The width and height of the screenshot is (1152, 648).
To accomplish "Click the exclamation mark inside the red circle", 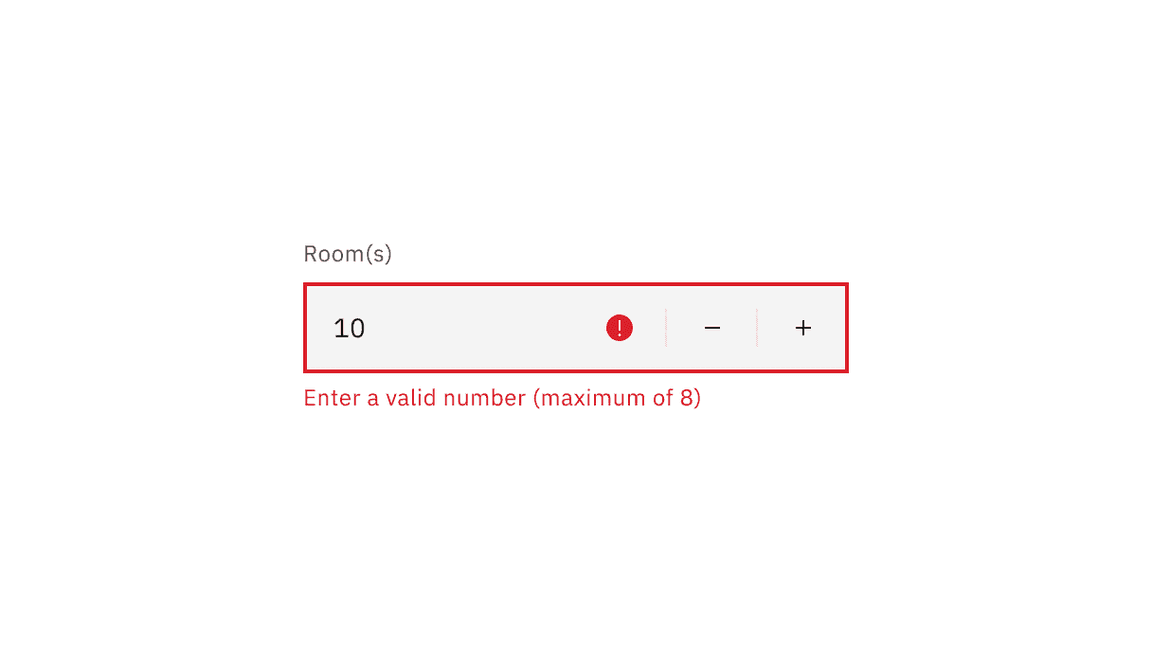I will [x=619, y=327].
